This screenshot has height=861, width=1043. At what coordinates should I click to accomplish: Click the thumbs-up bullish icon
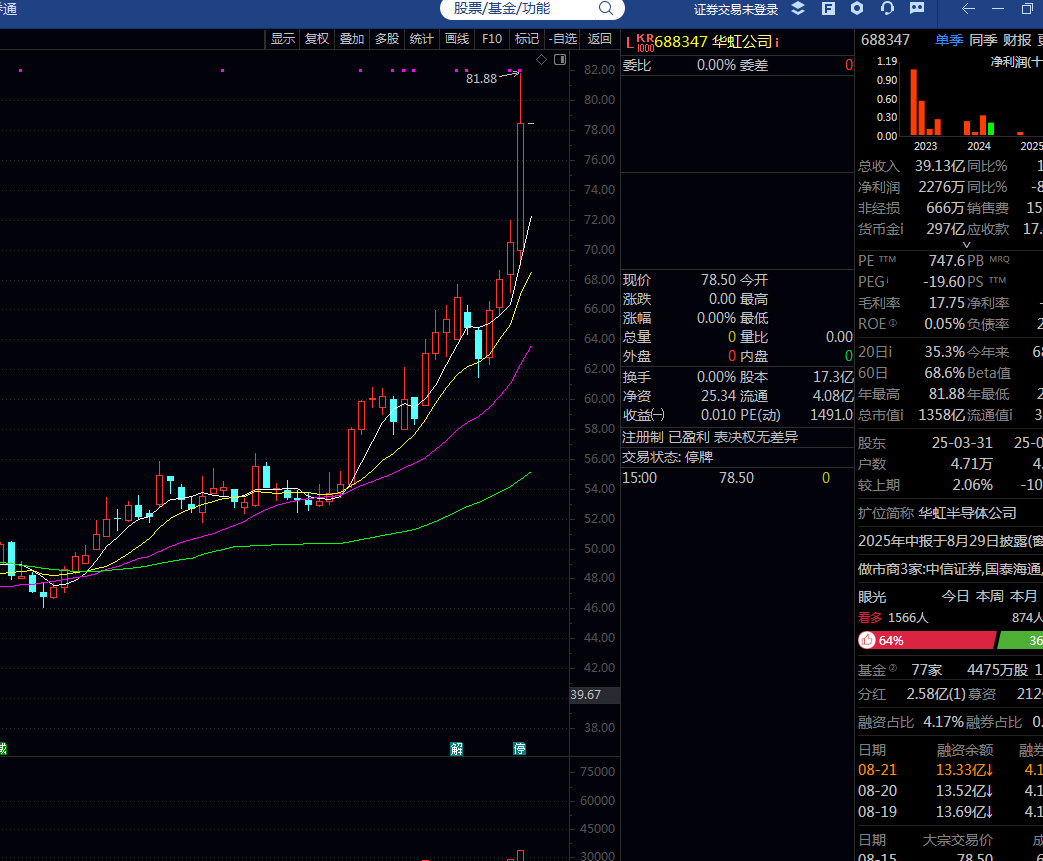coord(867,640)
